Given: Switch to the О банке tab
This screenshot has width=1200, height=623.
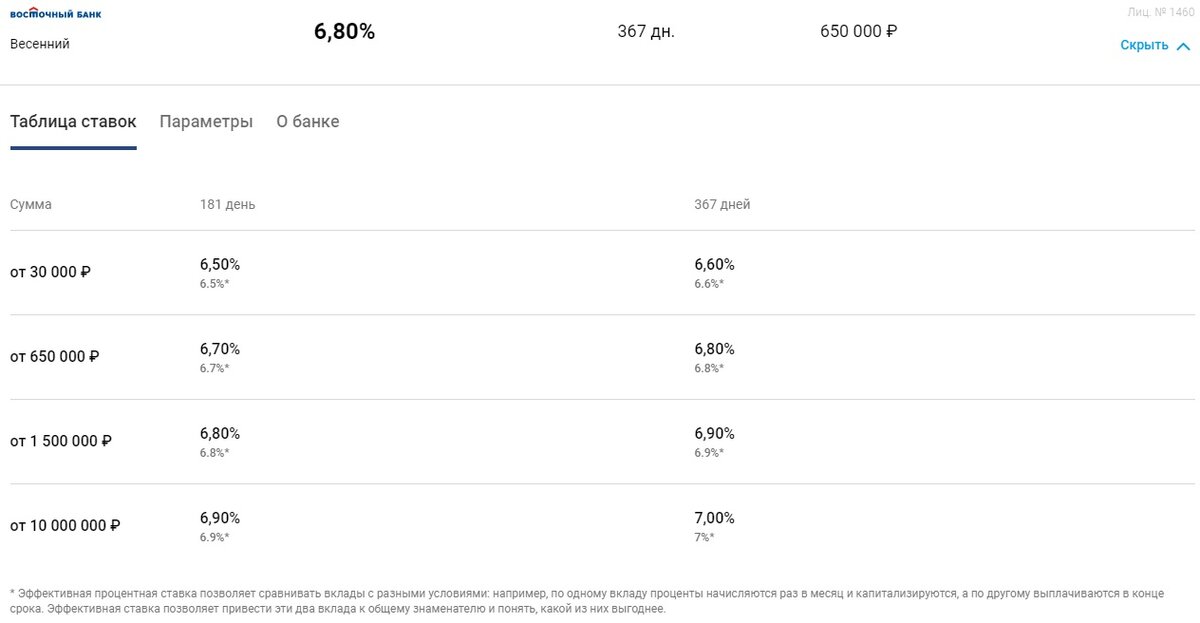Looking at the screenshot, I should pyautogui.click(x=308, y=122).
